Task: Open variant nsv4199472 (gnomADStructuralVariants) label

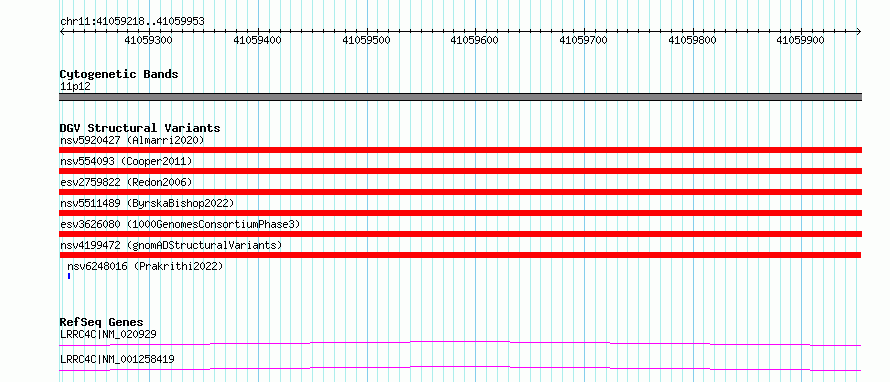Action: (171, 245)
